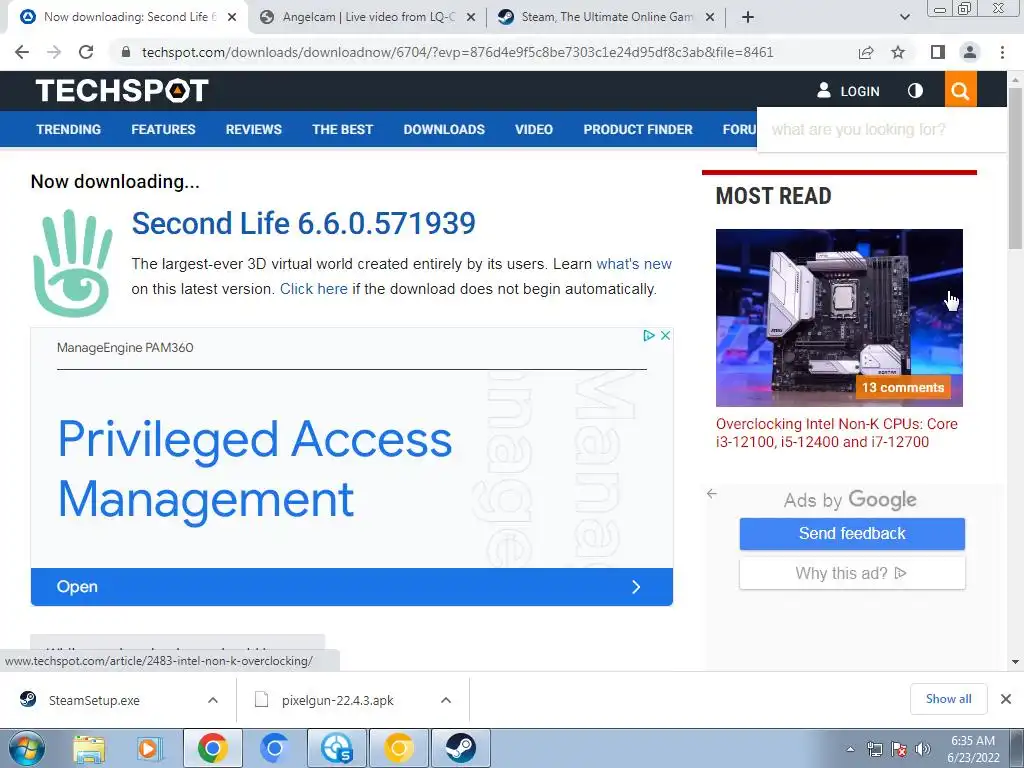1024x768 pixels.
Task: Click the Google Chrome taskbar icon
Action: (x=212, y=748)
